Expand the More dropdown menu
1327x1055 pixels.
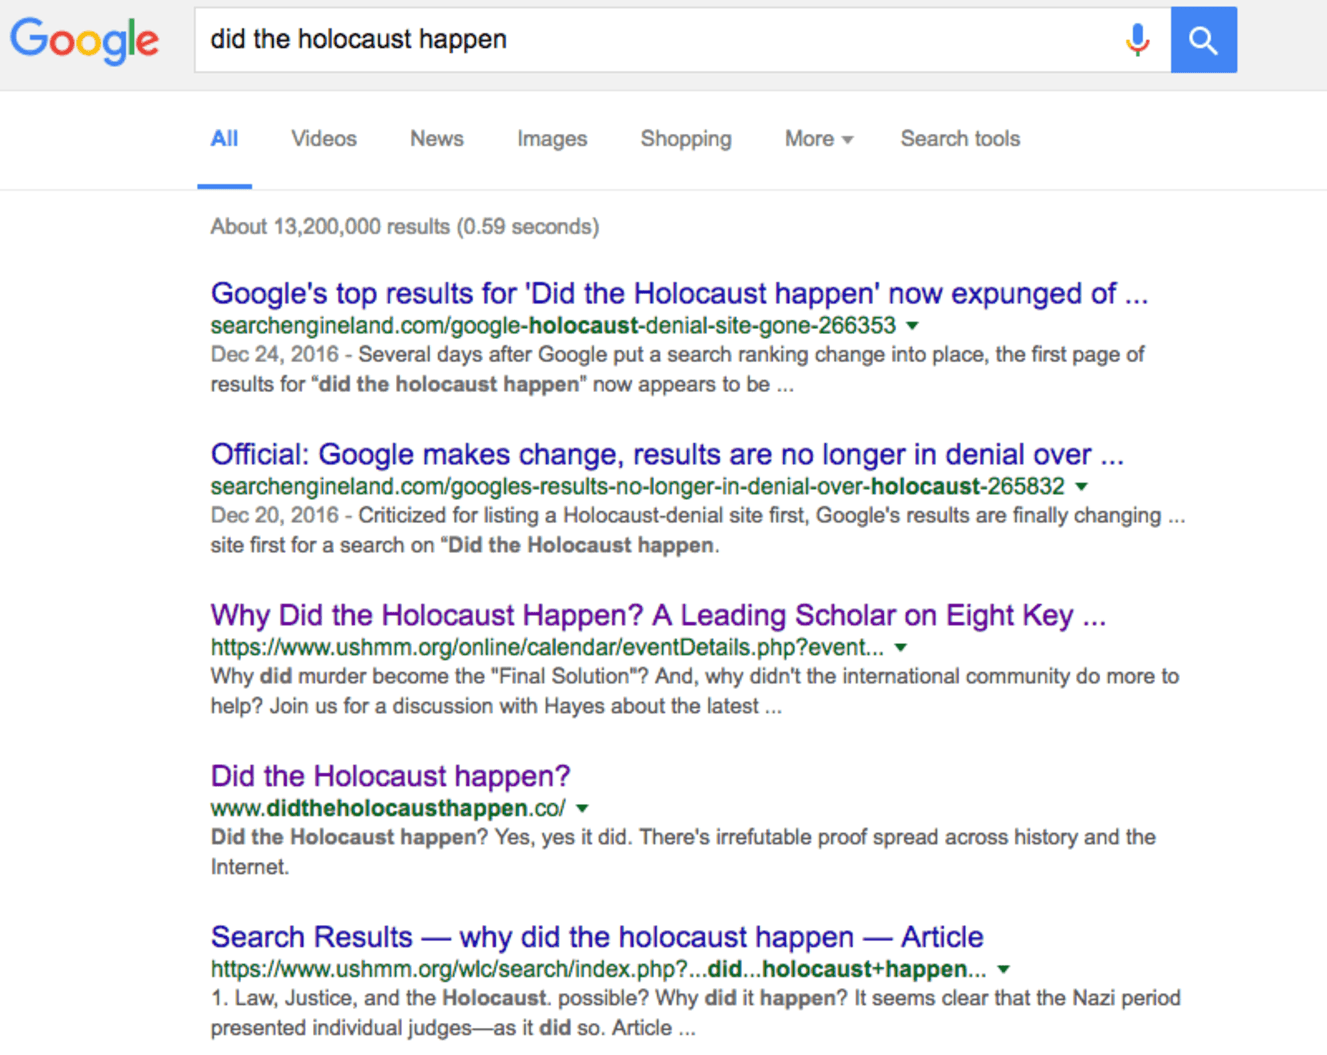tap(819, 139)
